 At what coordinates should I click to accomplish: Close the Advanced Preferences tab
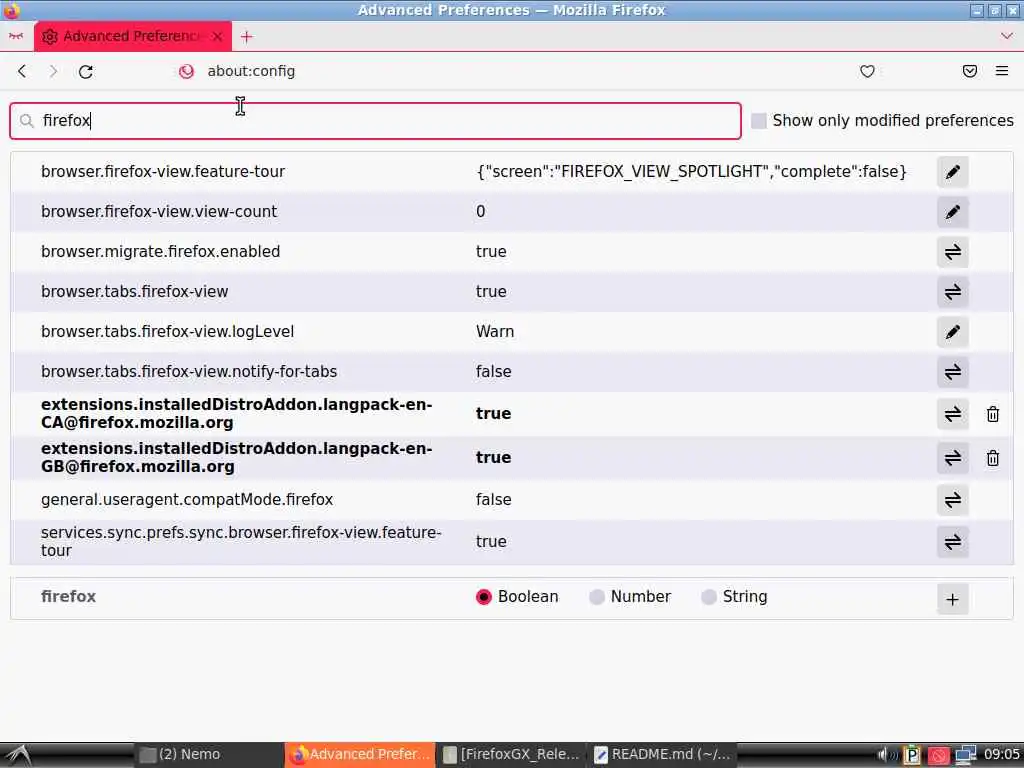point(217,37)
